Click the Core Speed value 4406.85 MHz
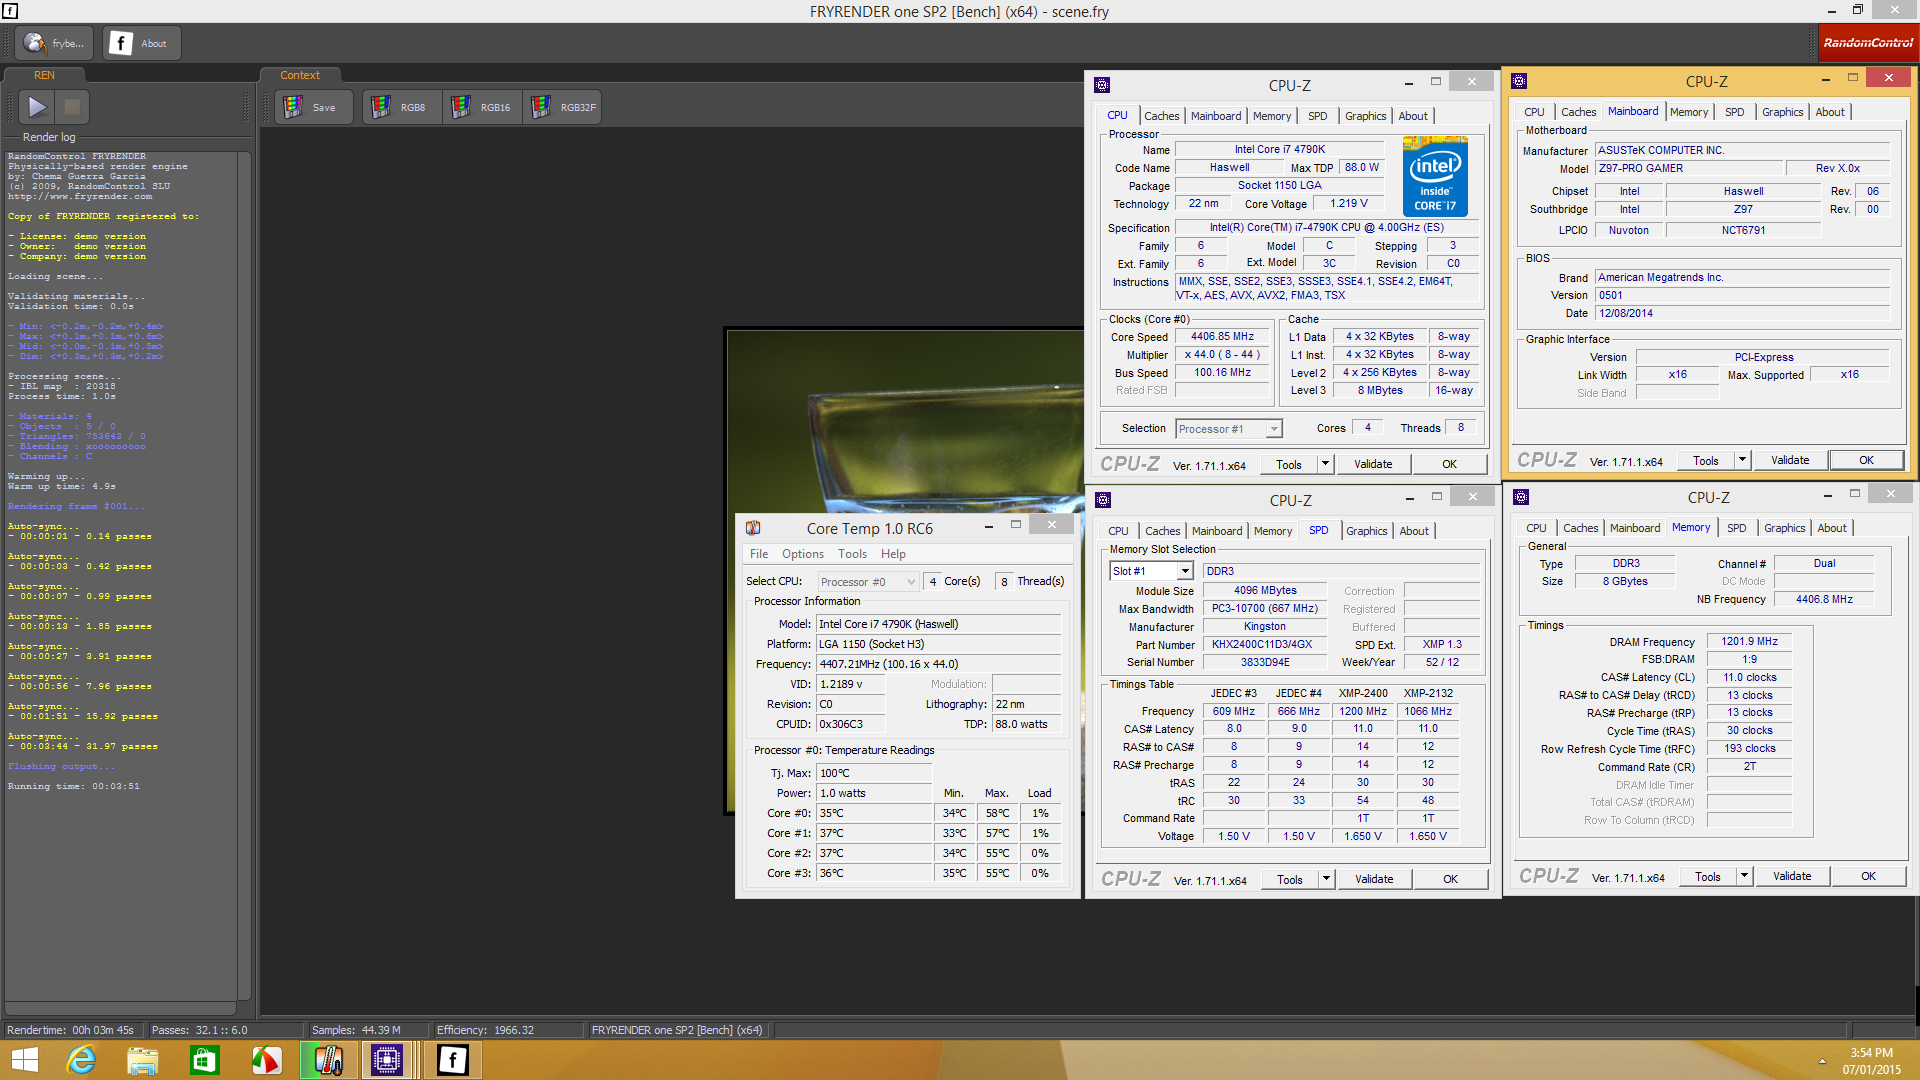This screenshot has width=1920, height=1080. (1222, 337)
